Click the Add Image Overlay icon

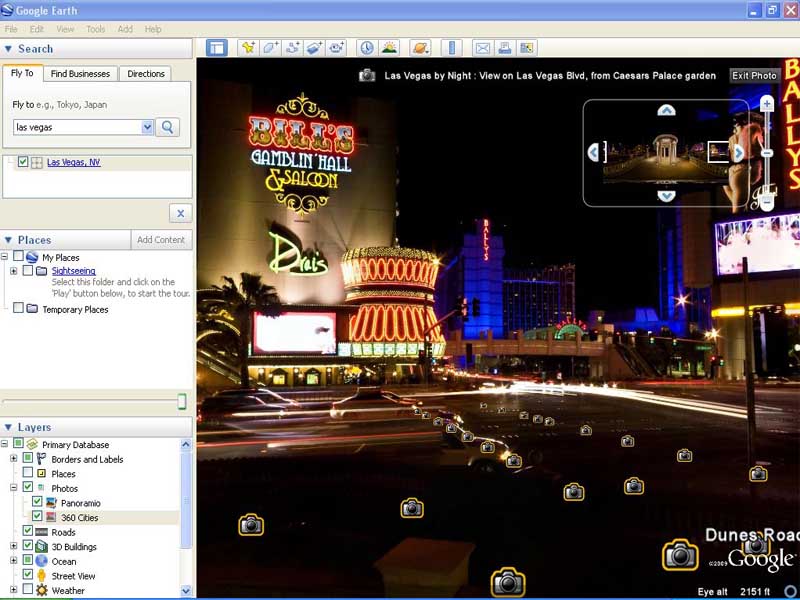314,48
